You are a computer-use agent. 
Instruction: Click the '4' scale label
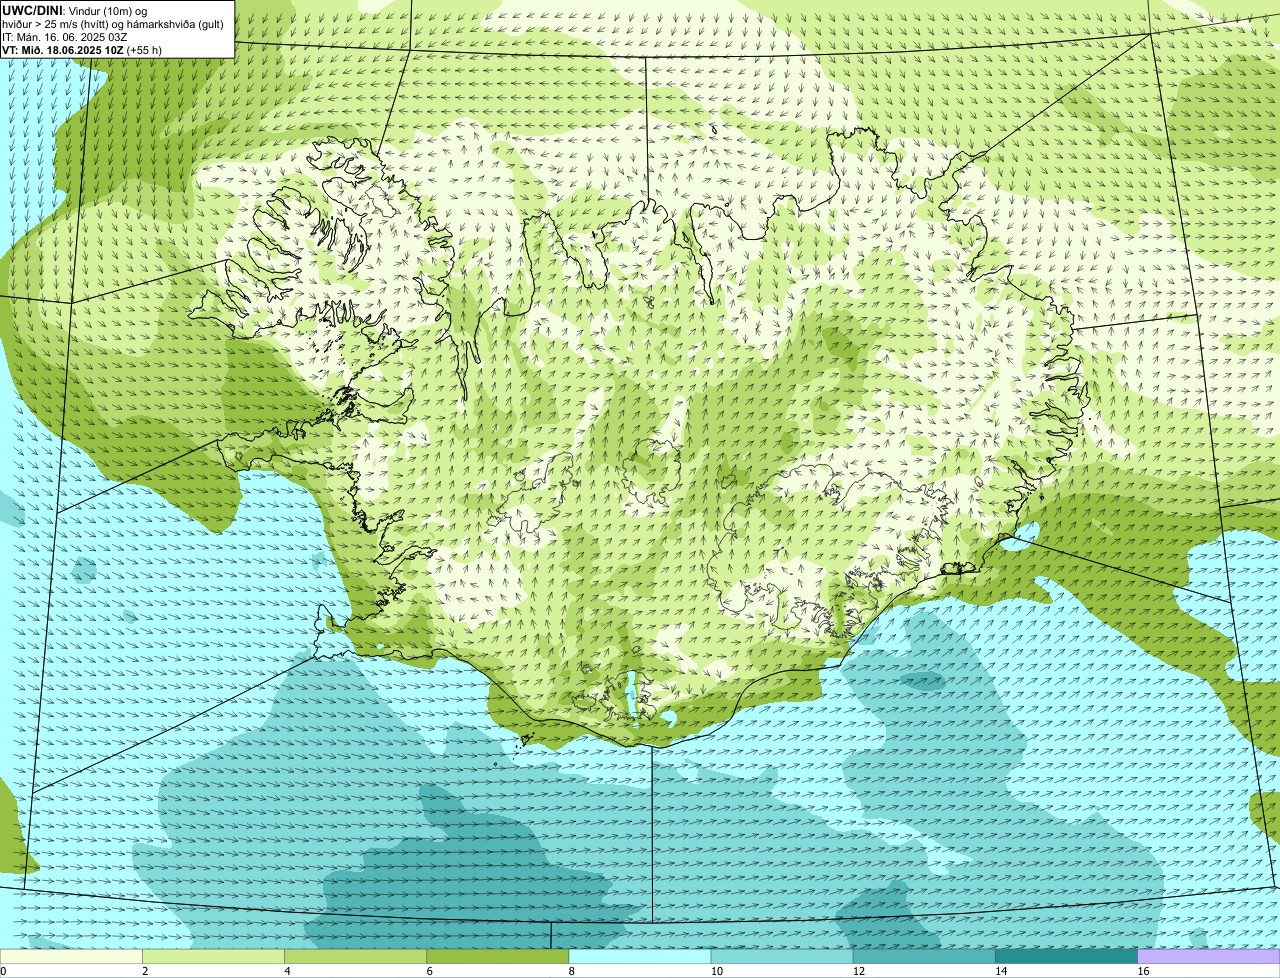(287, 971)
